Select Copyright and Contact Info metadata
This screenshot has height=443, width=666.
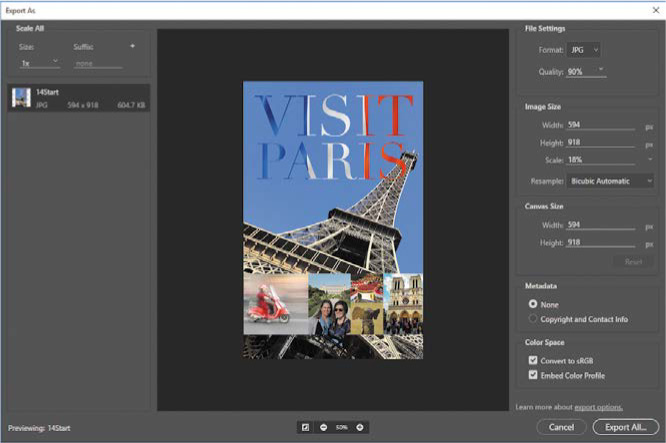tap(533, 319)
